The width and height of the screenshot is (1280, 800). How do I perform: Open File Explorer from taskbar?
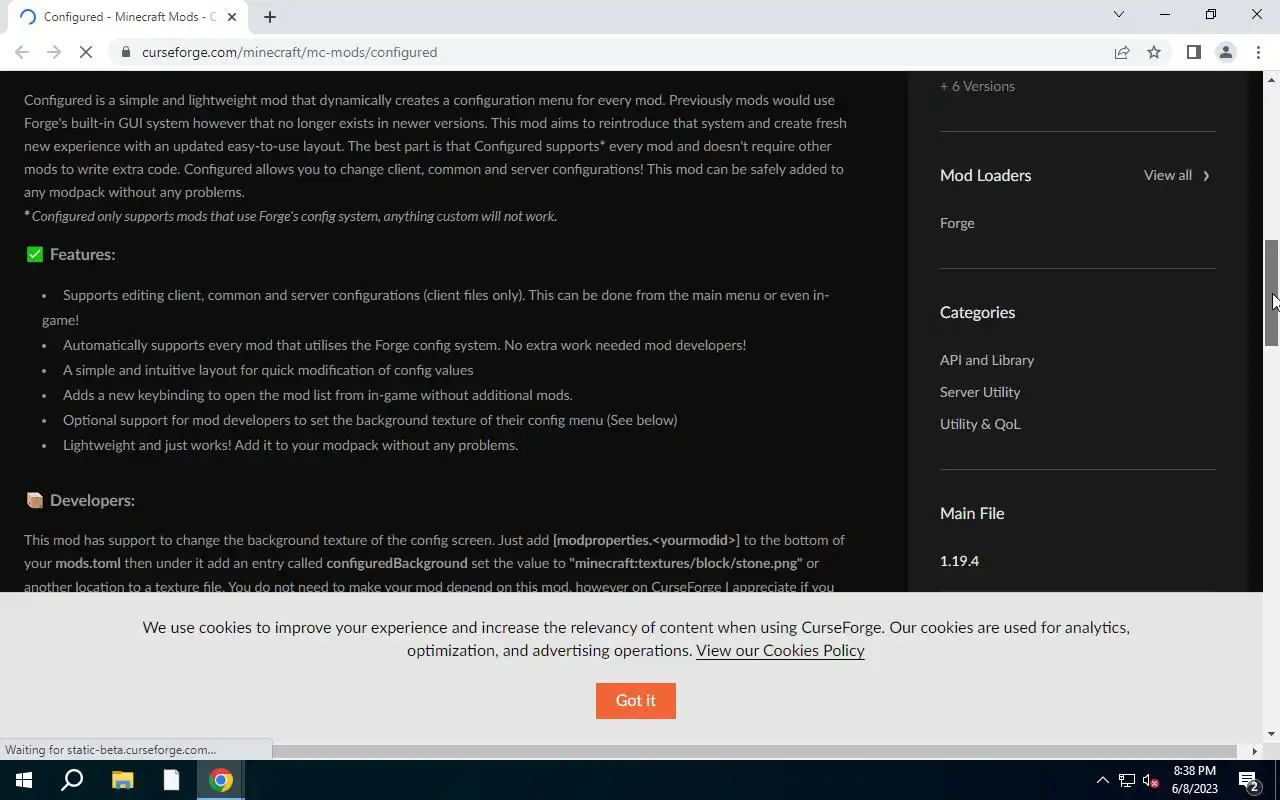(x=122, y=780)
